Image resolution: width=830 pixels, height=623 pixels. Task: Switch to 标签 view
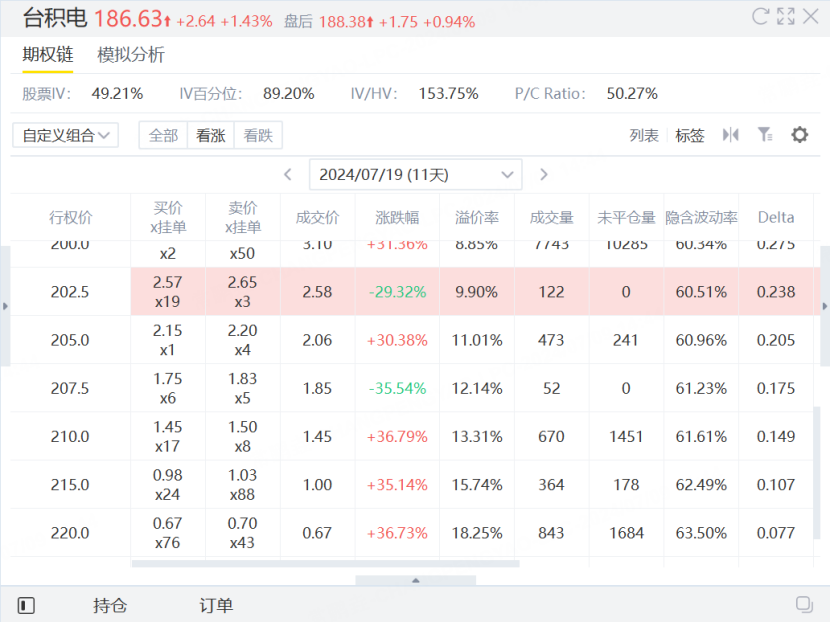[x=690, y=136]
